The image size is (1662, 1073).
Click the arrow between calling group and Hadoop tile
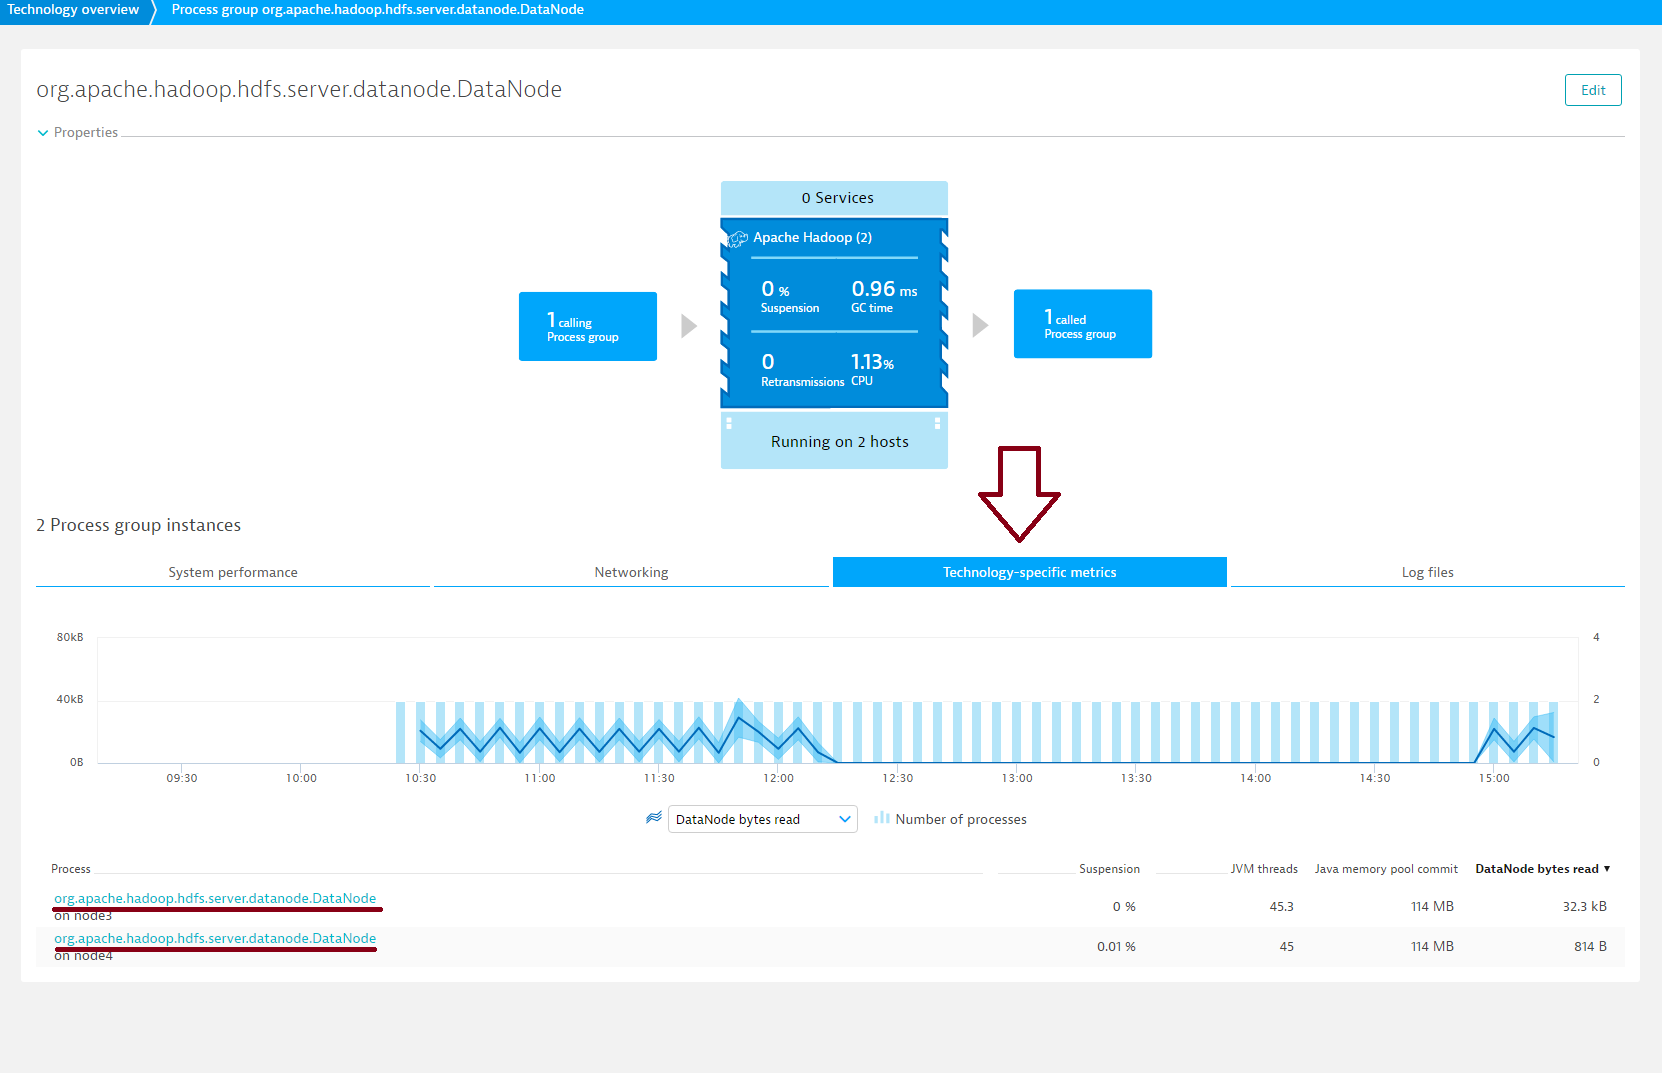pos(689,326)
